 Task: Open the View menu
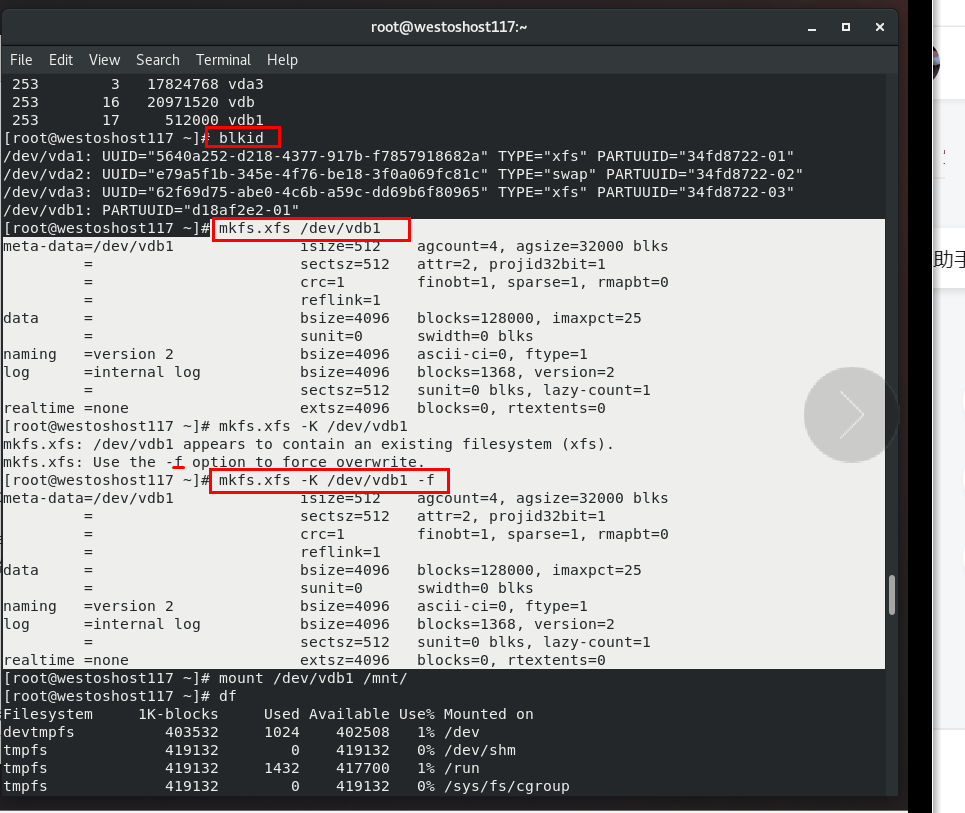pos(103,60)
